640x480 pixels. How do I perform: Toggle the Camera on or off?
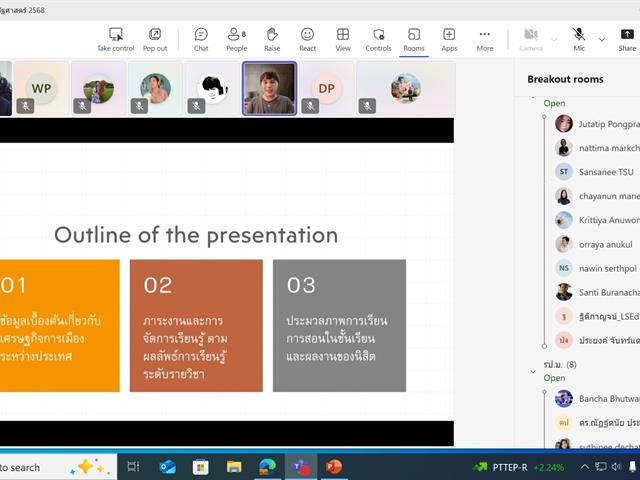point(531,39)
